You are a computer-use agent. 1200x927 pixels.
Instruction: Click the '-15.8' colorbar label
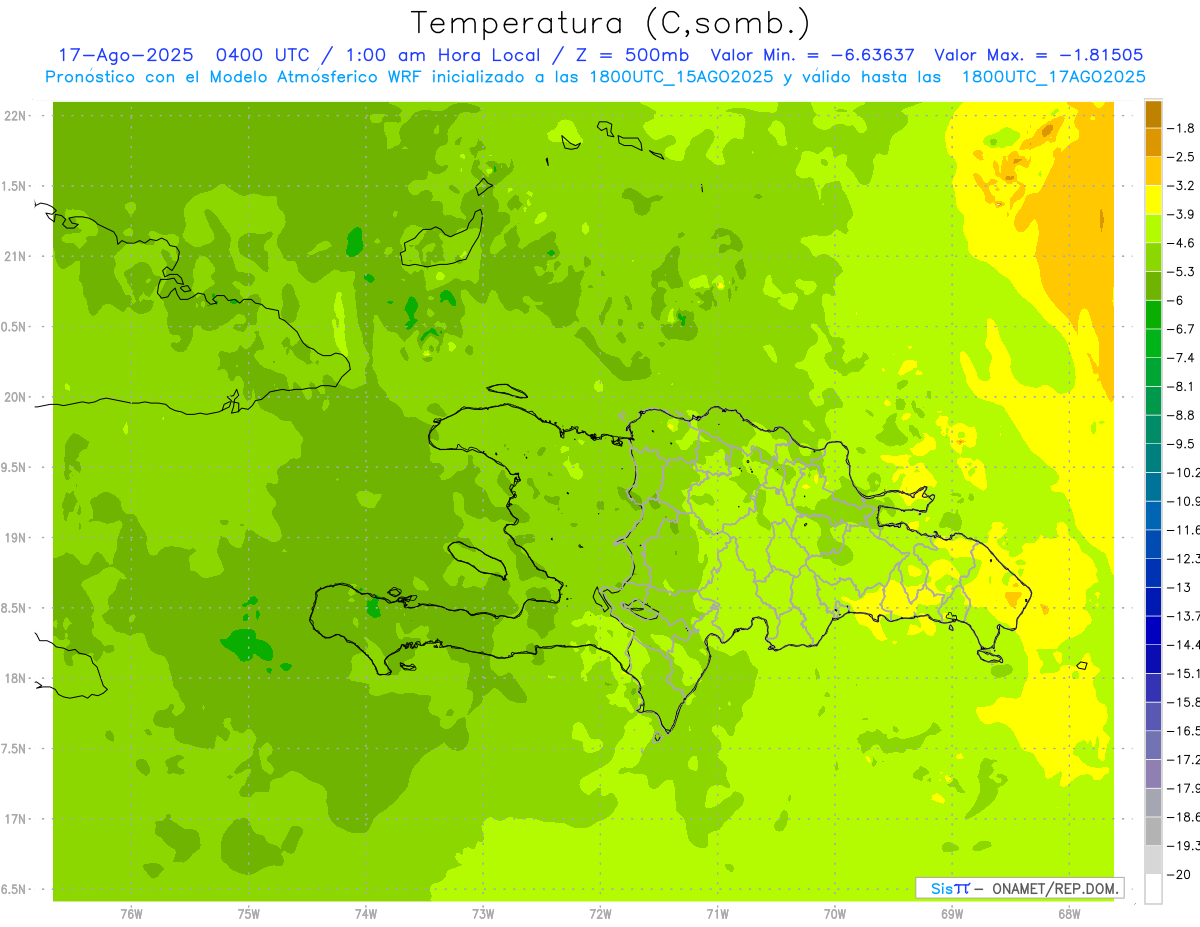1182,703
